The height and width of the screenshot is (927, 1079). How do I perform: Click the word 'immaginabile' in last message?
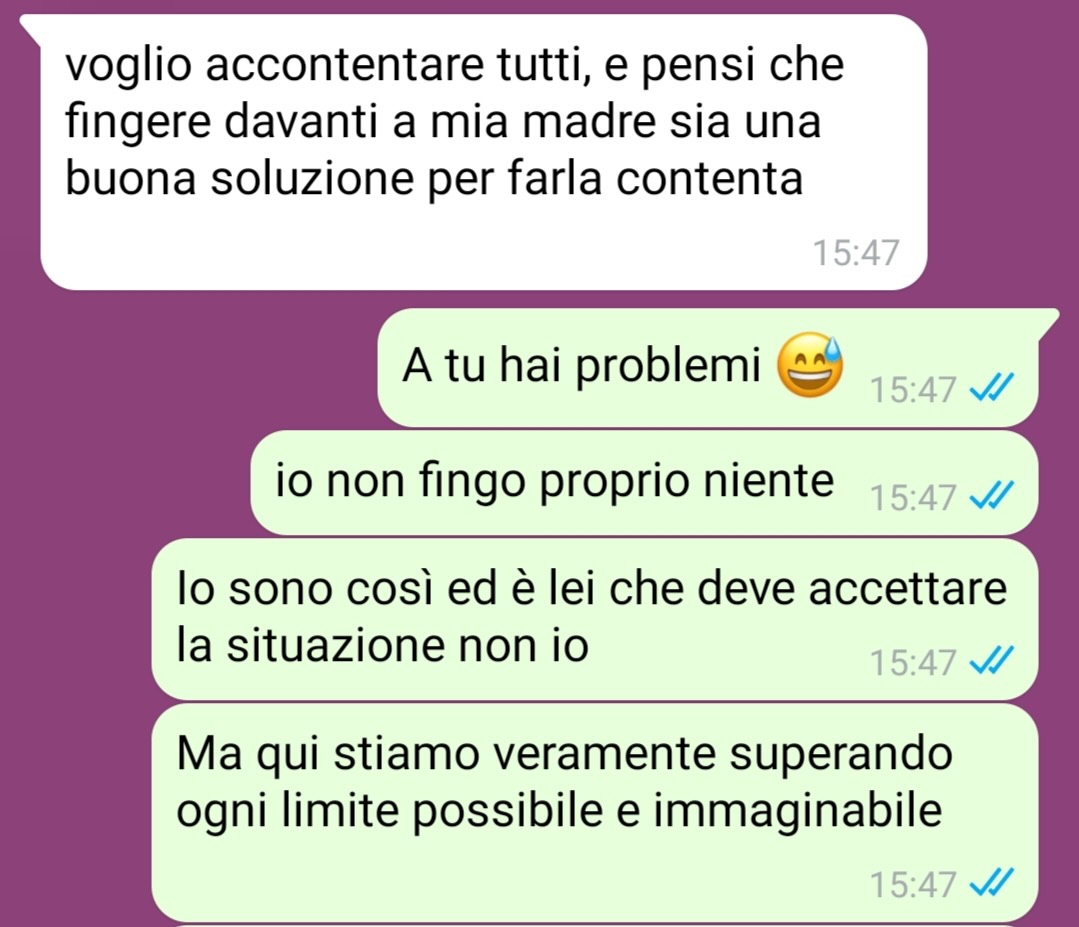click(x=797, y=812)
